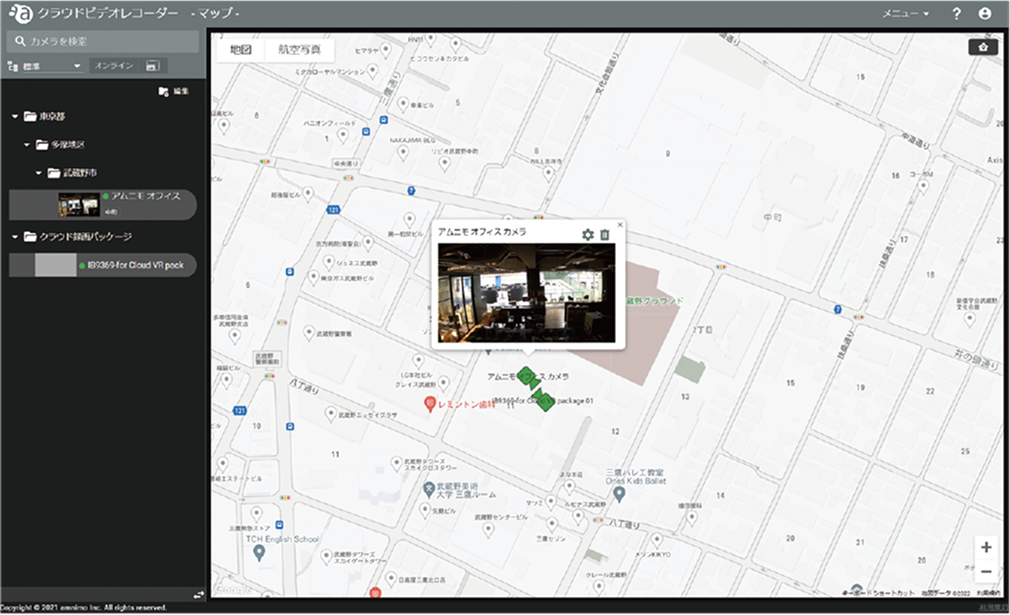Click the 三鷹バレエ教室 map pin
The height and width of the screenshot is (615, 1010).
click(619, 495)
